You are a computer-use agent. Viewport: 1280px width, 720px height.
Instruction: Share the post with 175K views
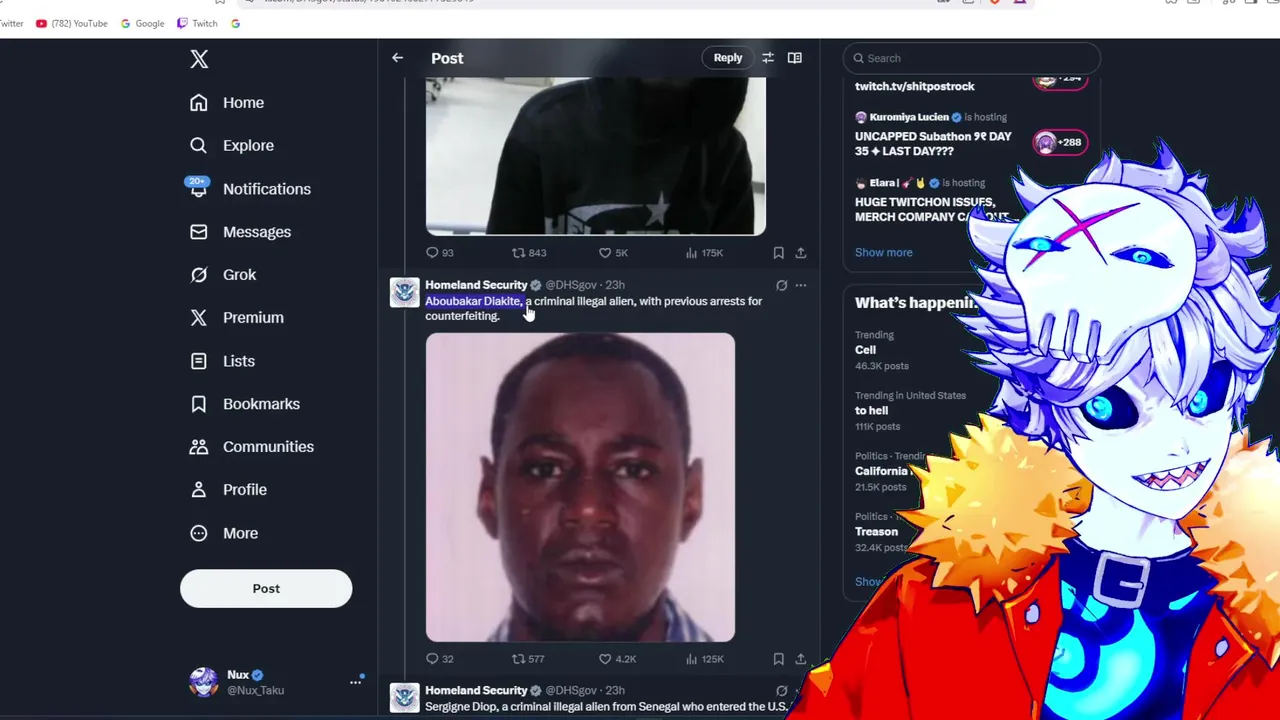pyautogui.click(x=801, y=253)
